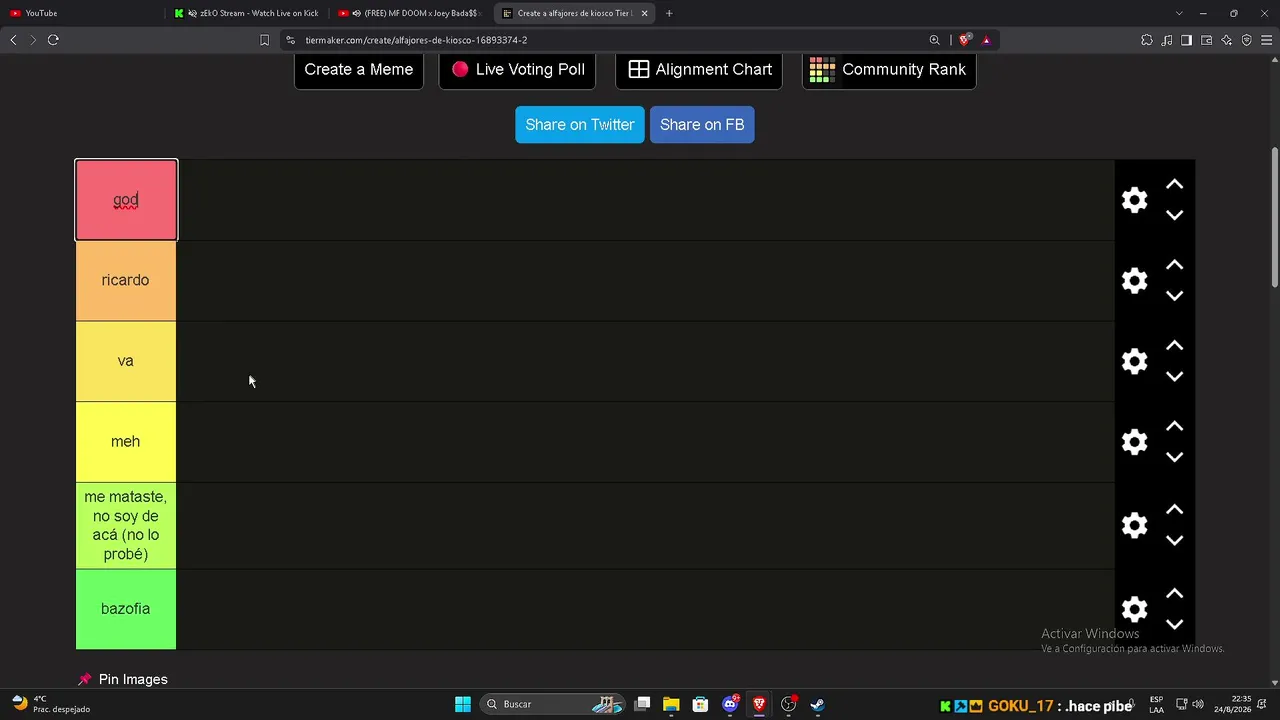
Task: Move ricardo tier row down
Action: click(1175, 296)
